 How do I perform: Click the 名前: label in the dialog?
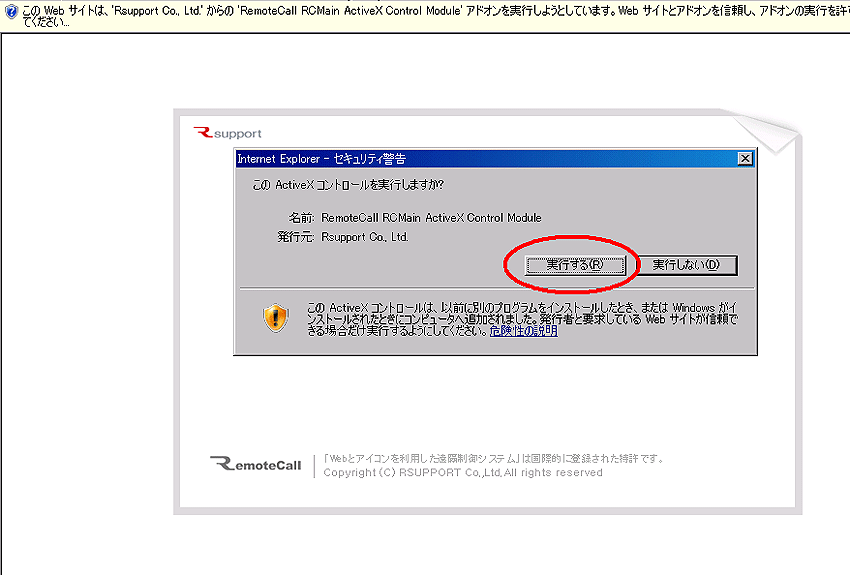[301, 218]
